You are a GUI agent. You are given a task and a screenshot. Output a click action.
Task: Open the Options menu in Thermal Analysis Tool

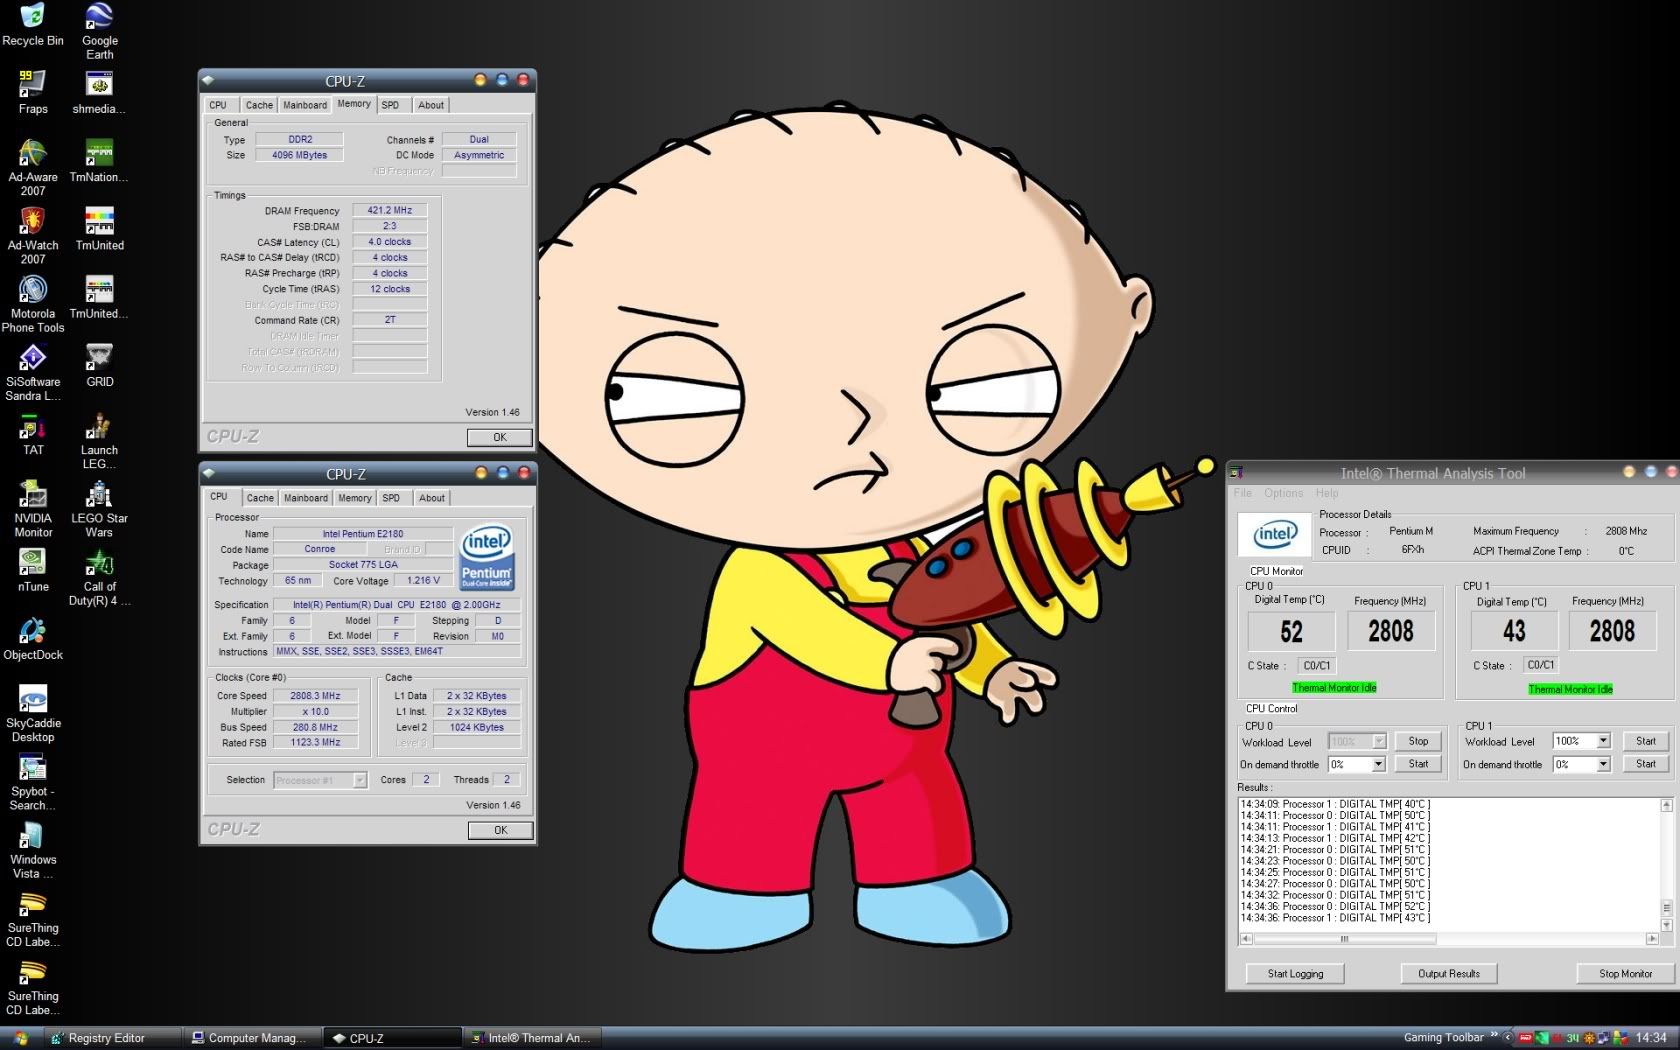click(x=1283, y=493)
